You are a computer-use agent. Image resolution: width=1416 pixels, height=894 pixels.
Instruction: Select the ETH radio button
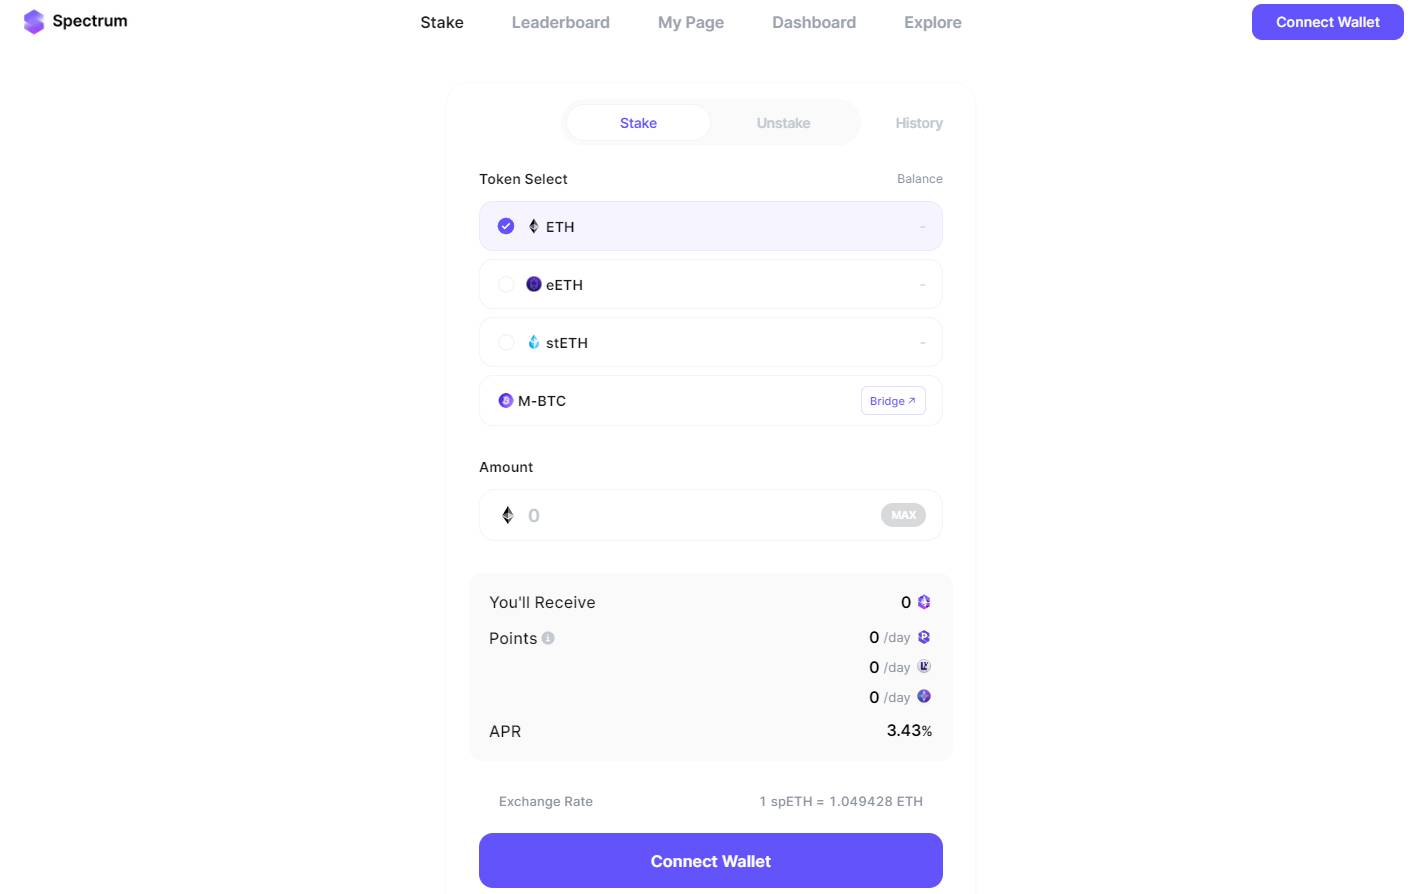pyautogui.click(x=506, y=226)
